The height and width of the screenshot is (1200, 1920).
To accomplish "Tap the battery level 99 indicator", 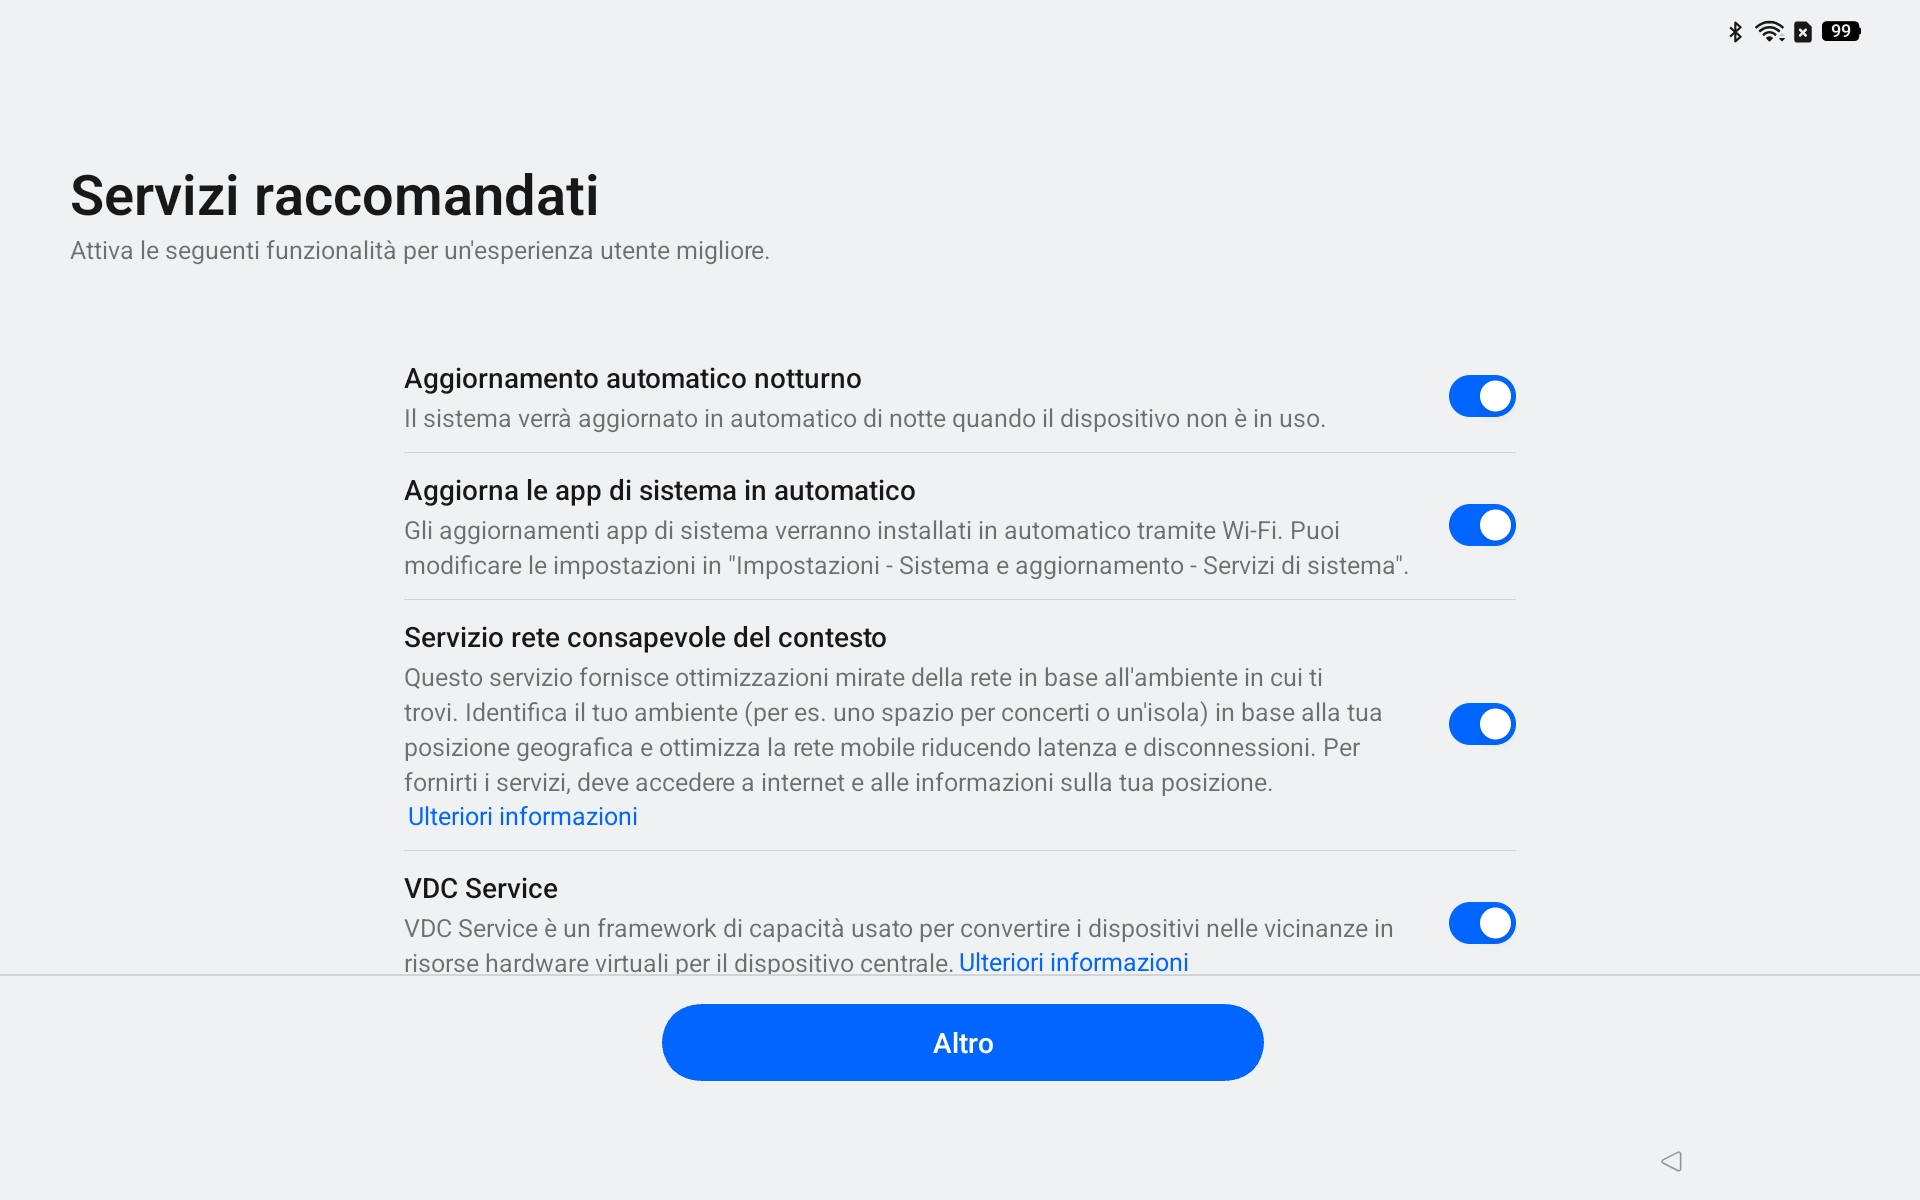I will pos(1841,31).
